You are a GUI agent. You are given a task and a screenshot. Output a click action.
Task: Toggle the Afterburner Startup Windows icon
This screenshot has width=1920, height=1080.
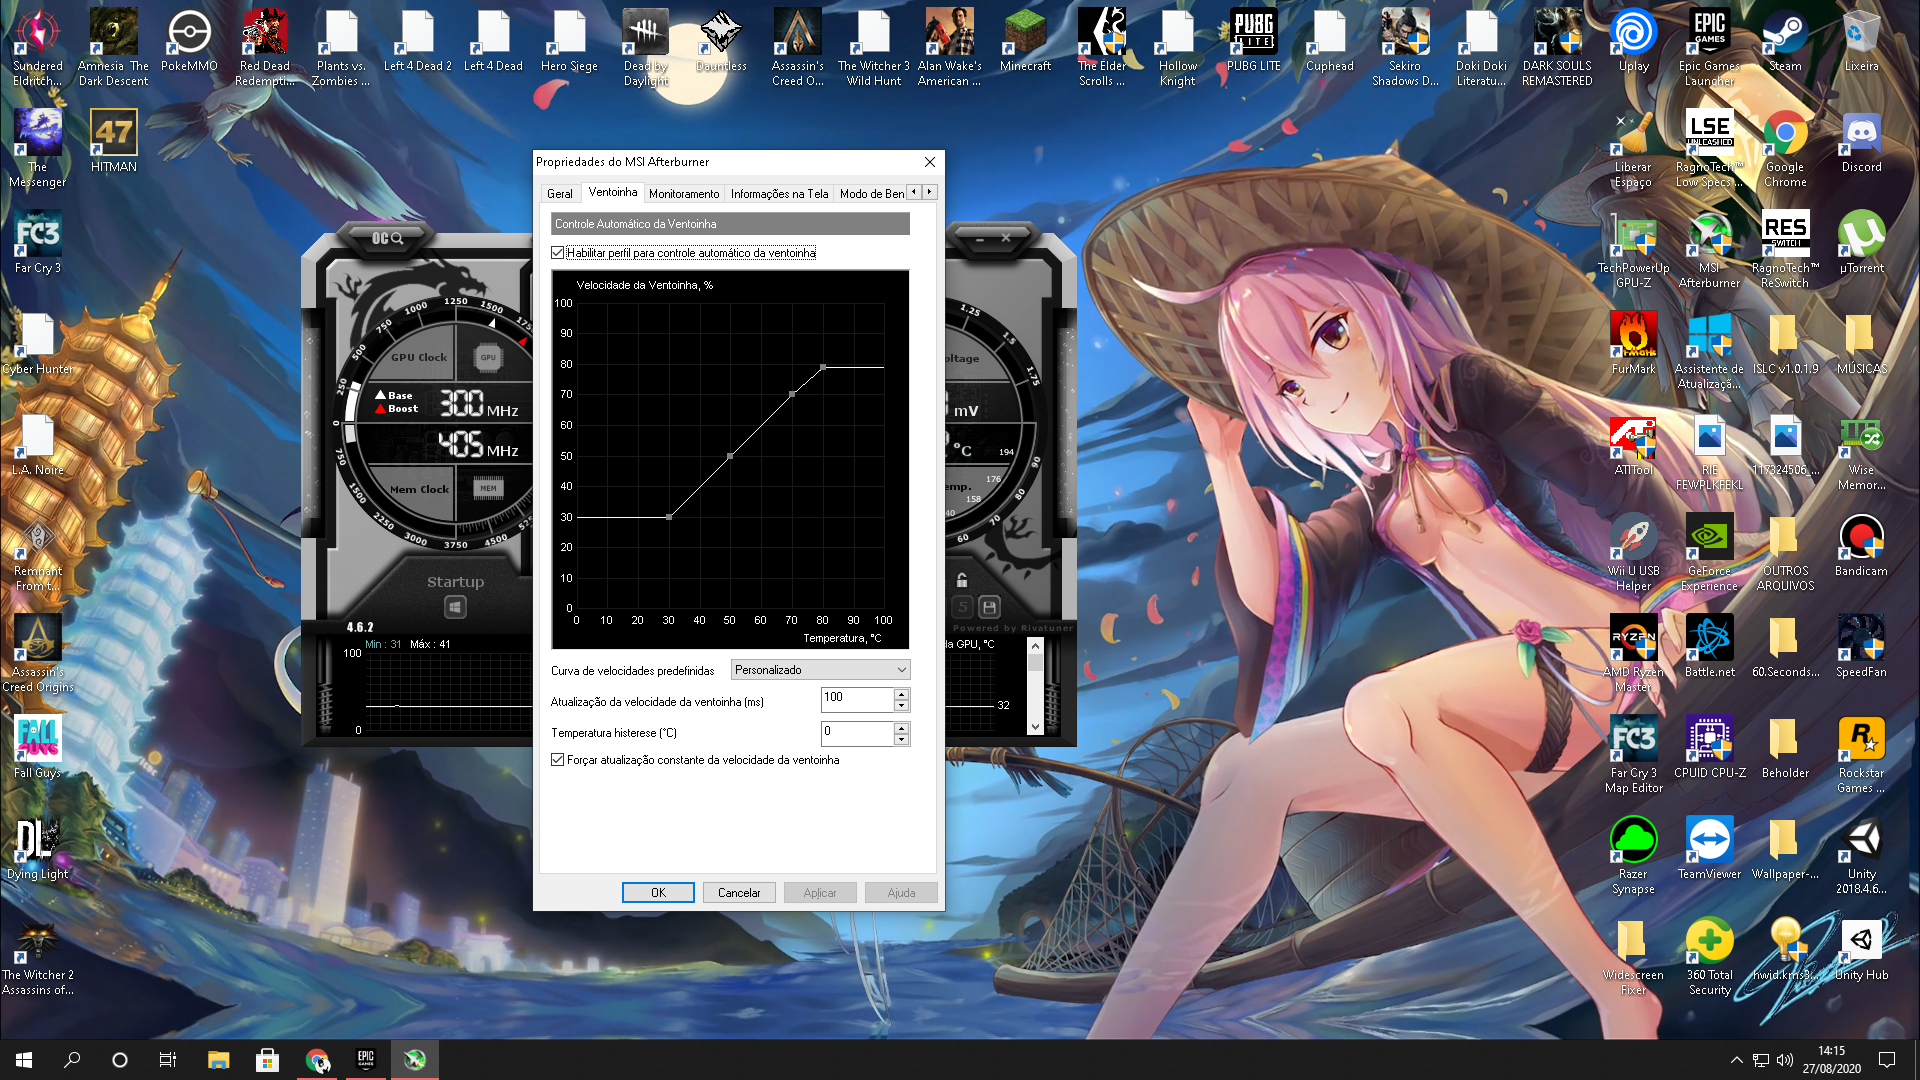click(x=455, y=607)
